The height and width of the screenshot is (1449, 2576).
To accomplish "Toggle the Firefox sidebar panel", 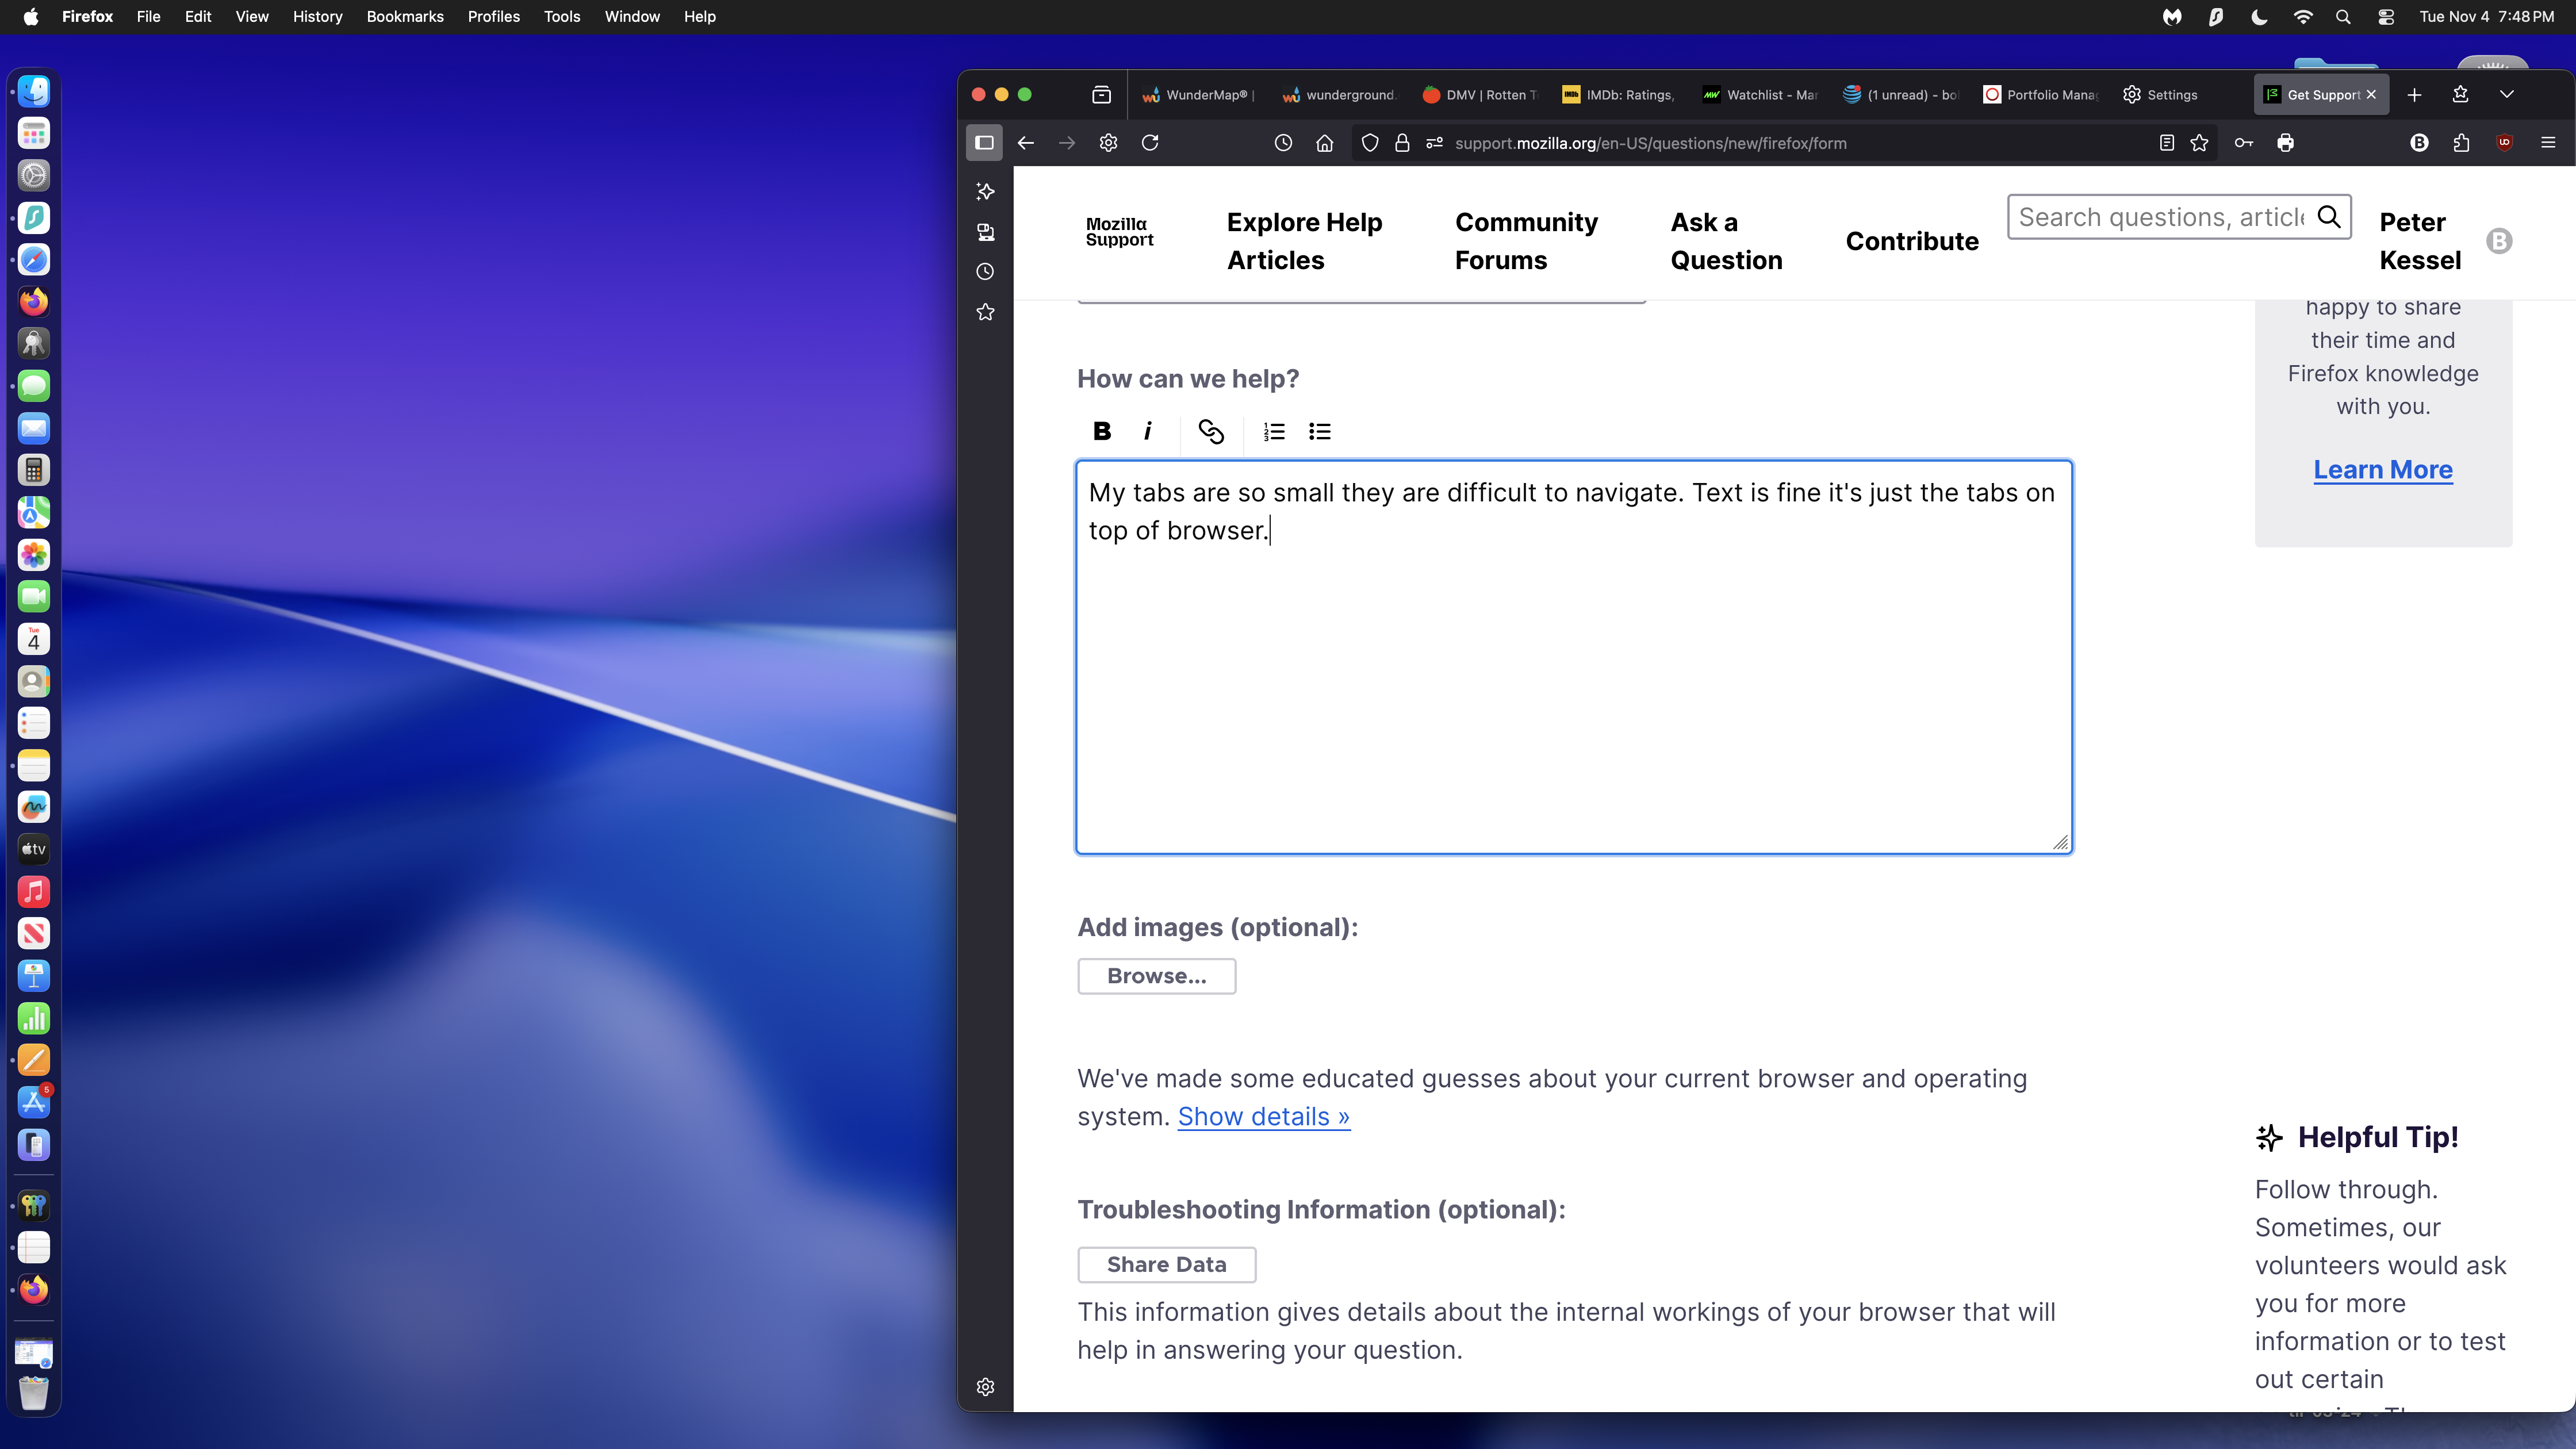I will coord(984,143).
